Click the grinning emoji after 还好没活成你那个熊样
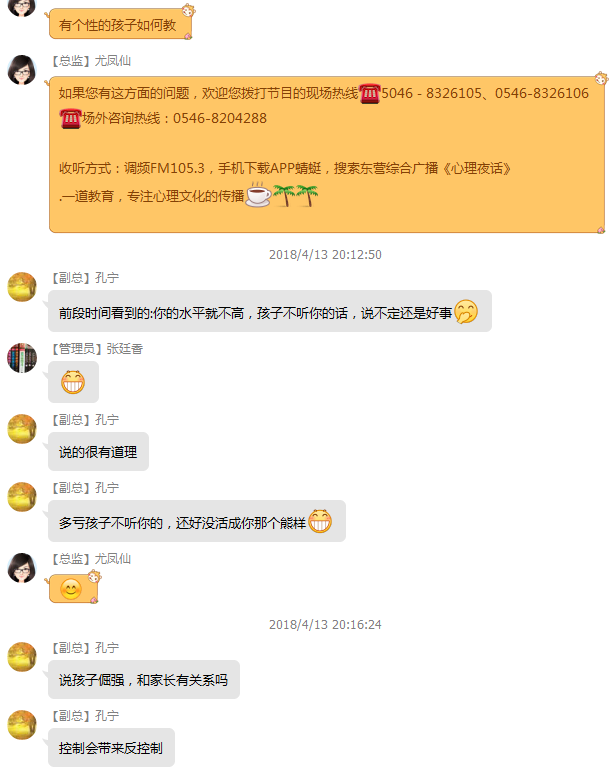 [x=320, y=521]
